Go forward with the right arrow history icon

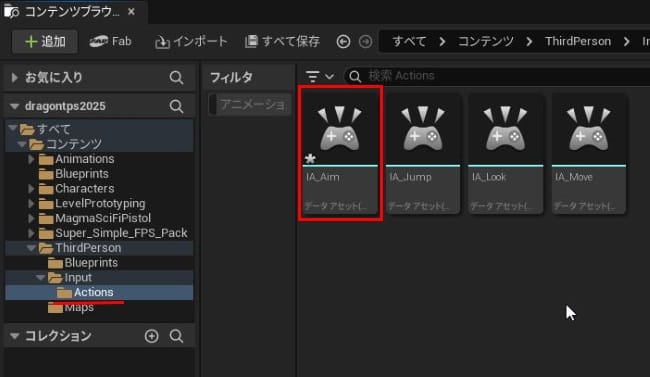[365, 41]
